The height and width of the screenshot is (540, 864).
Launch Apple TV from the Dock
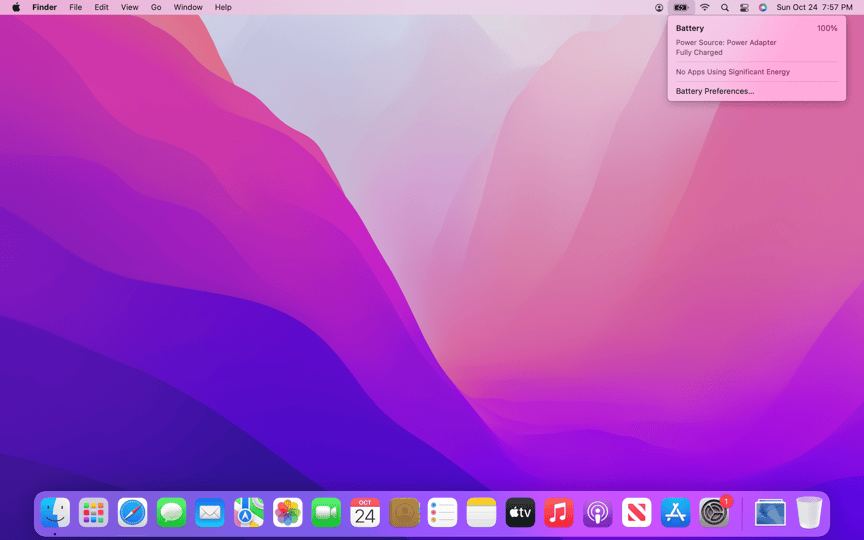click(x=520, y=513)
